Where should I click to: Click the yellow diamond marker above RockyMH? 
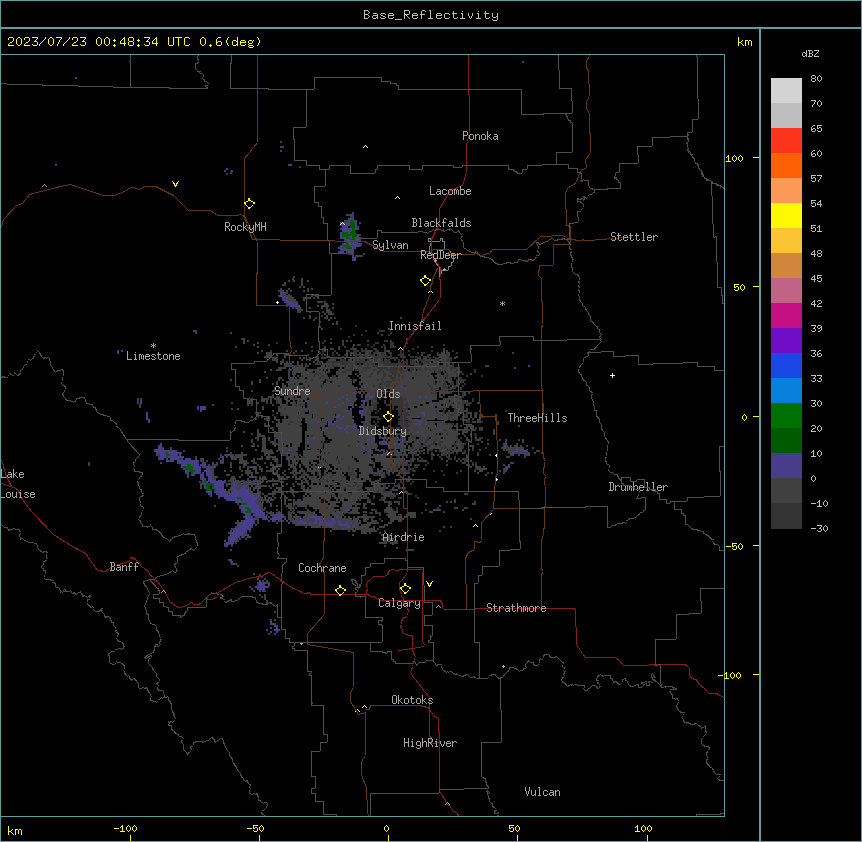click(x=250, y=204)
